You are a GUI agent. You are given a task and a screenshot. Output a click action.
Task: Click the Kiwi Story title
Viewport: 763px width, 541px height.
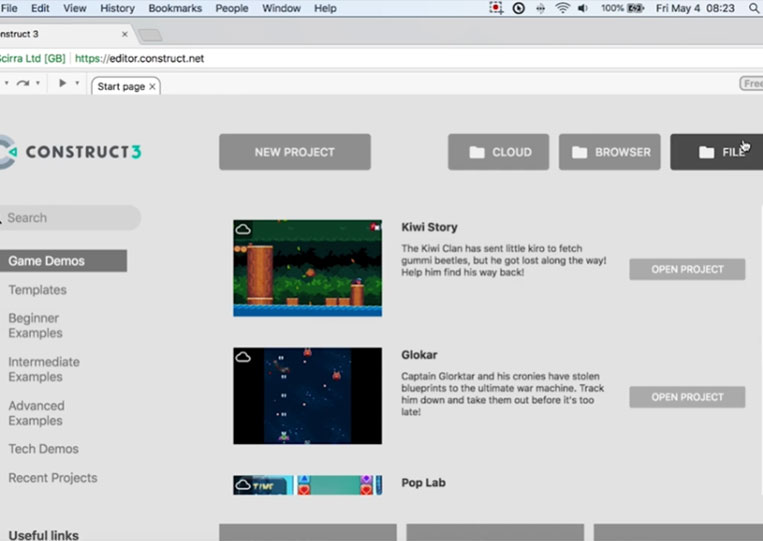(429, 227)
